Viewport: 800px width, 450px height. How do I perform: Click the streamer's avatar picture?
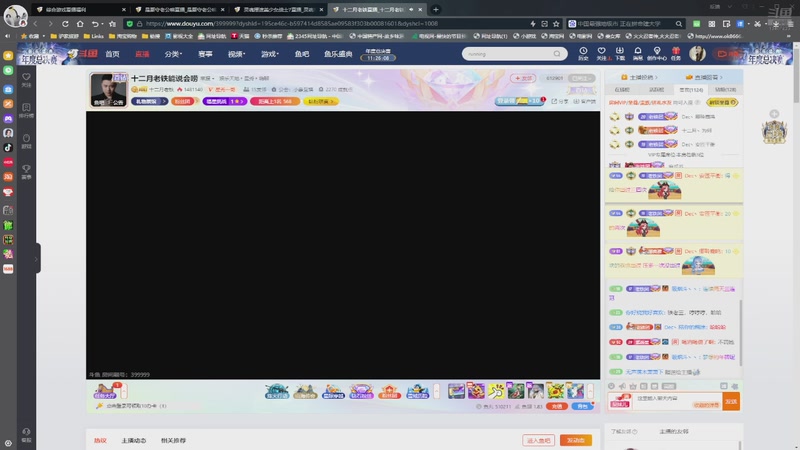coord(108,89)
